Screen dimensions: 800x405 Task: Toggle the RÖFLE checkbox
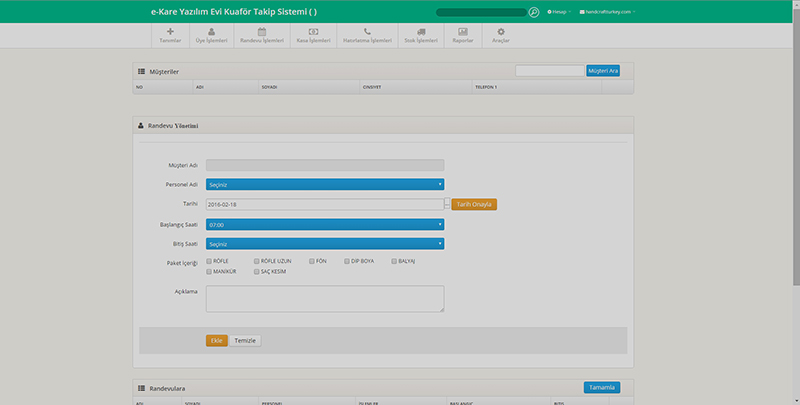pyautogui.click(x=209, y=261)
